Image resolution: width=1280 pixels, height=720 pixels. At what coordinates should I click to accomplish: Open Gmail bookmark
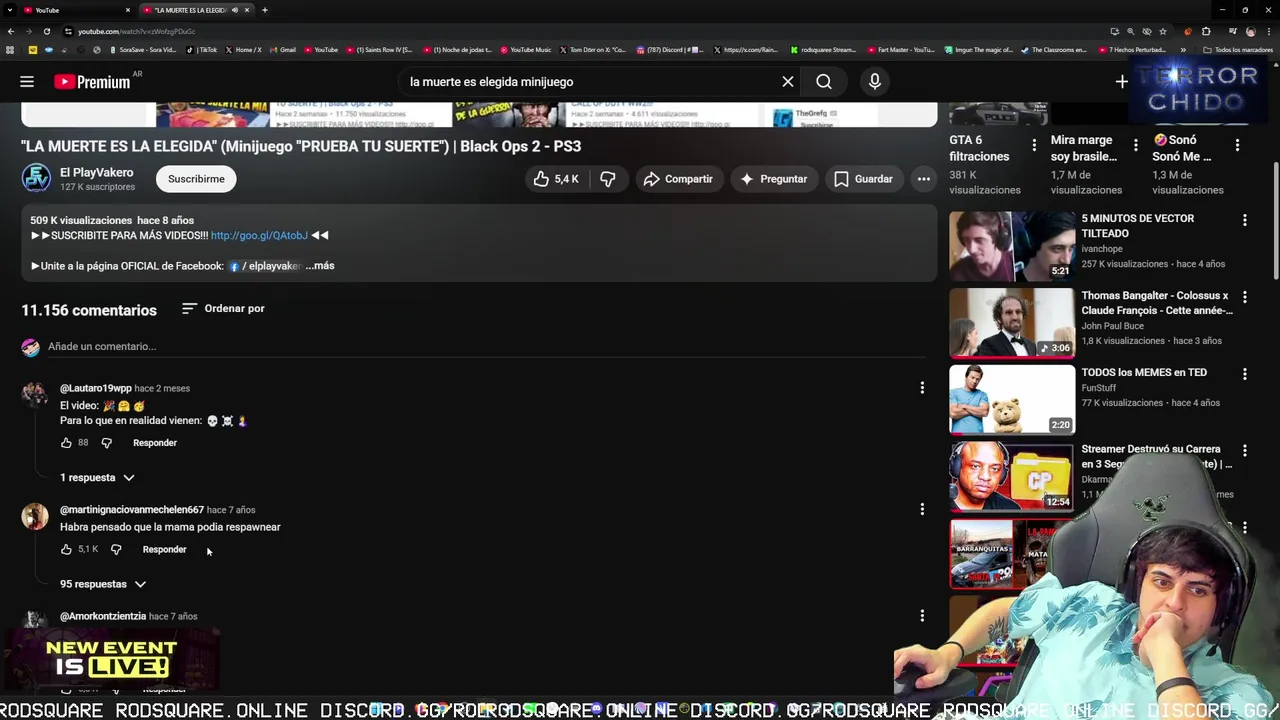coord(283,49)
